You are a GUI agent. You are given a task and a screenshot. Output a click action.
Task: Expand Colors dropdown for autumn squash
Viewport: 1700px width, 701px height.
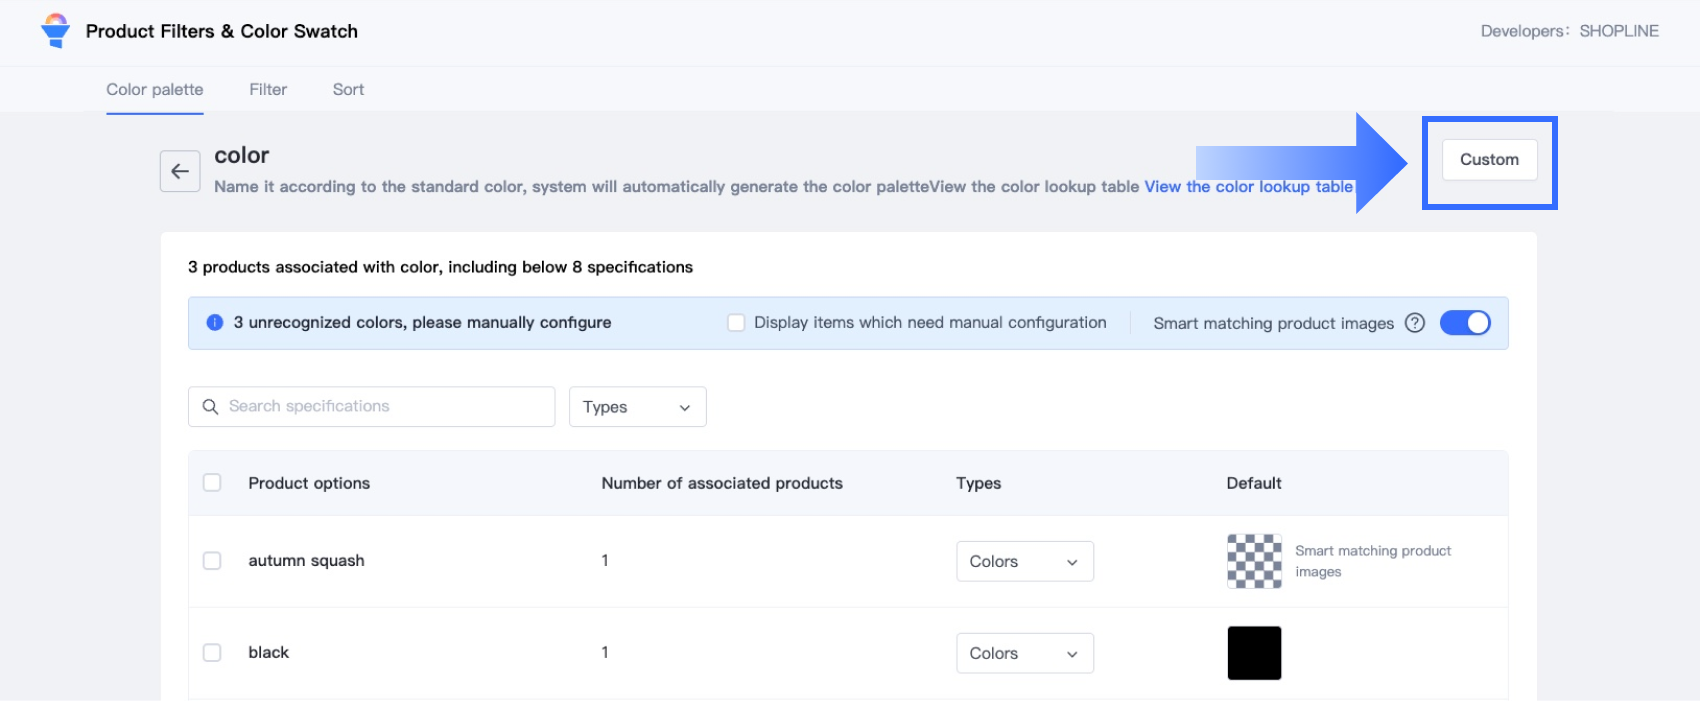(1024, 562)
